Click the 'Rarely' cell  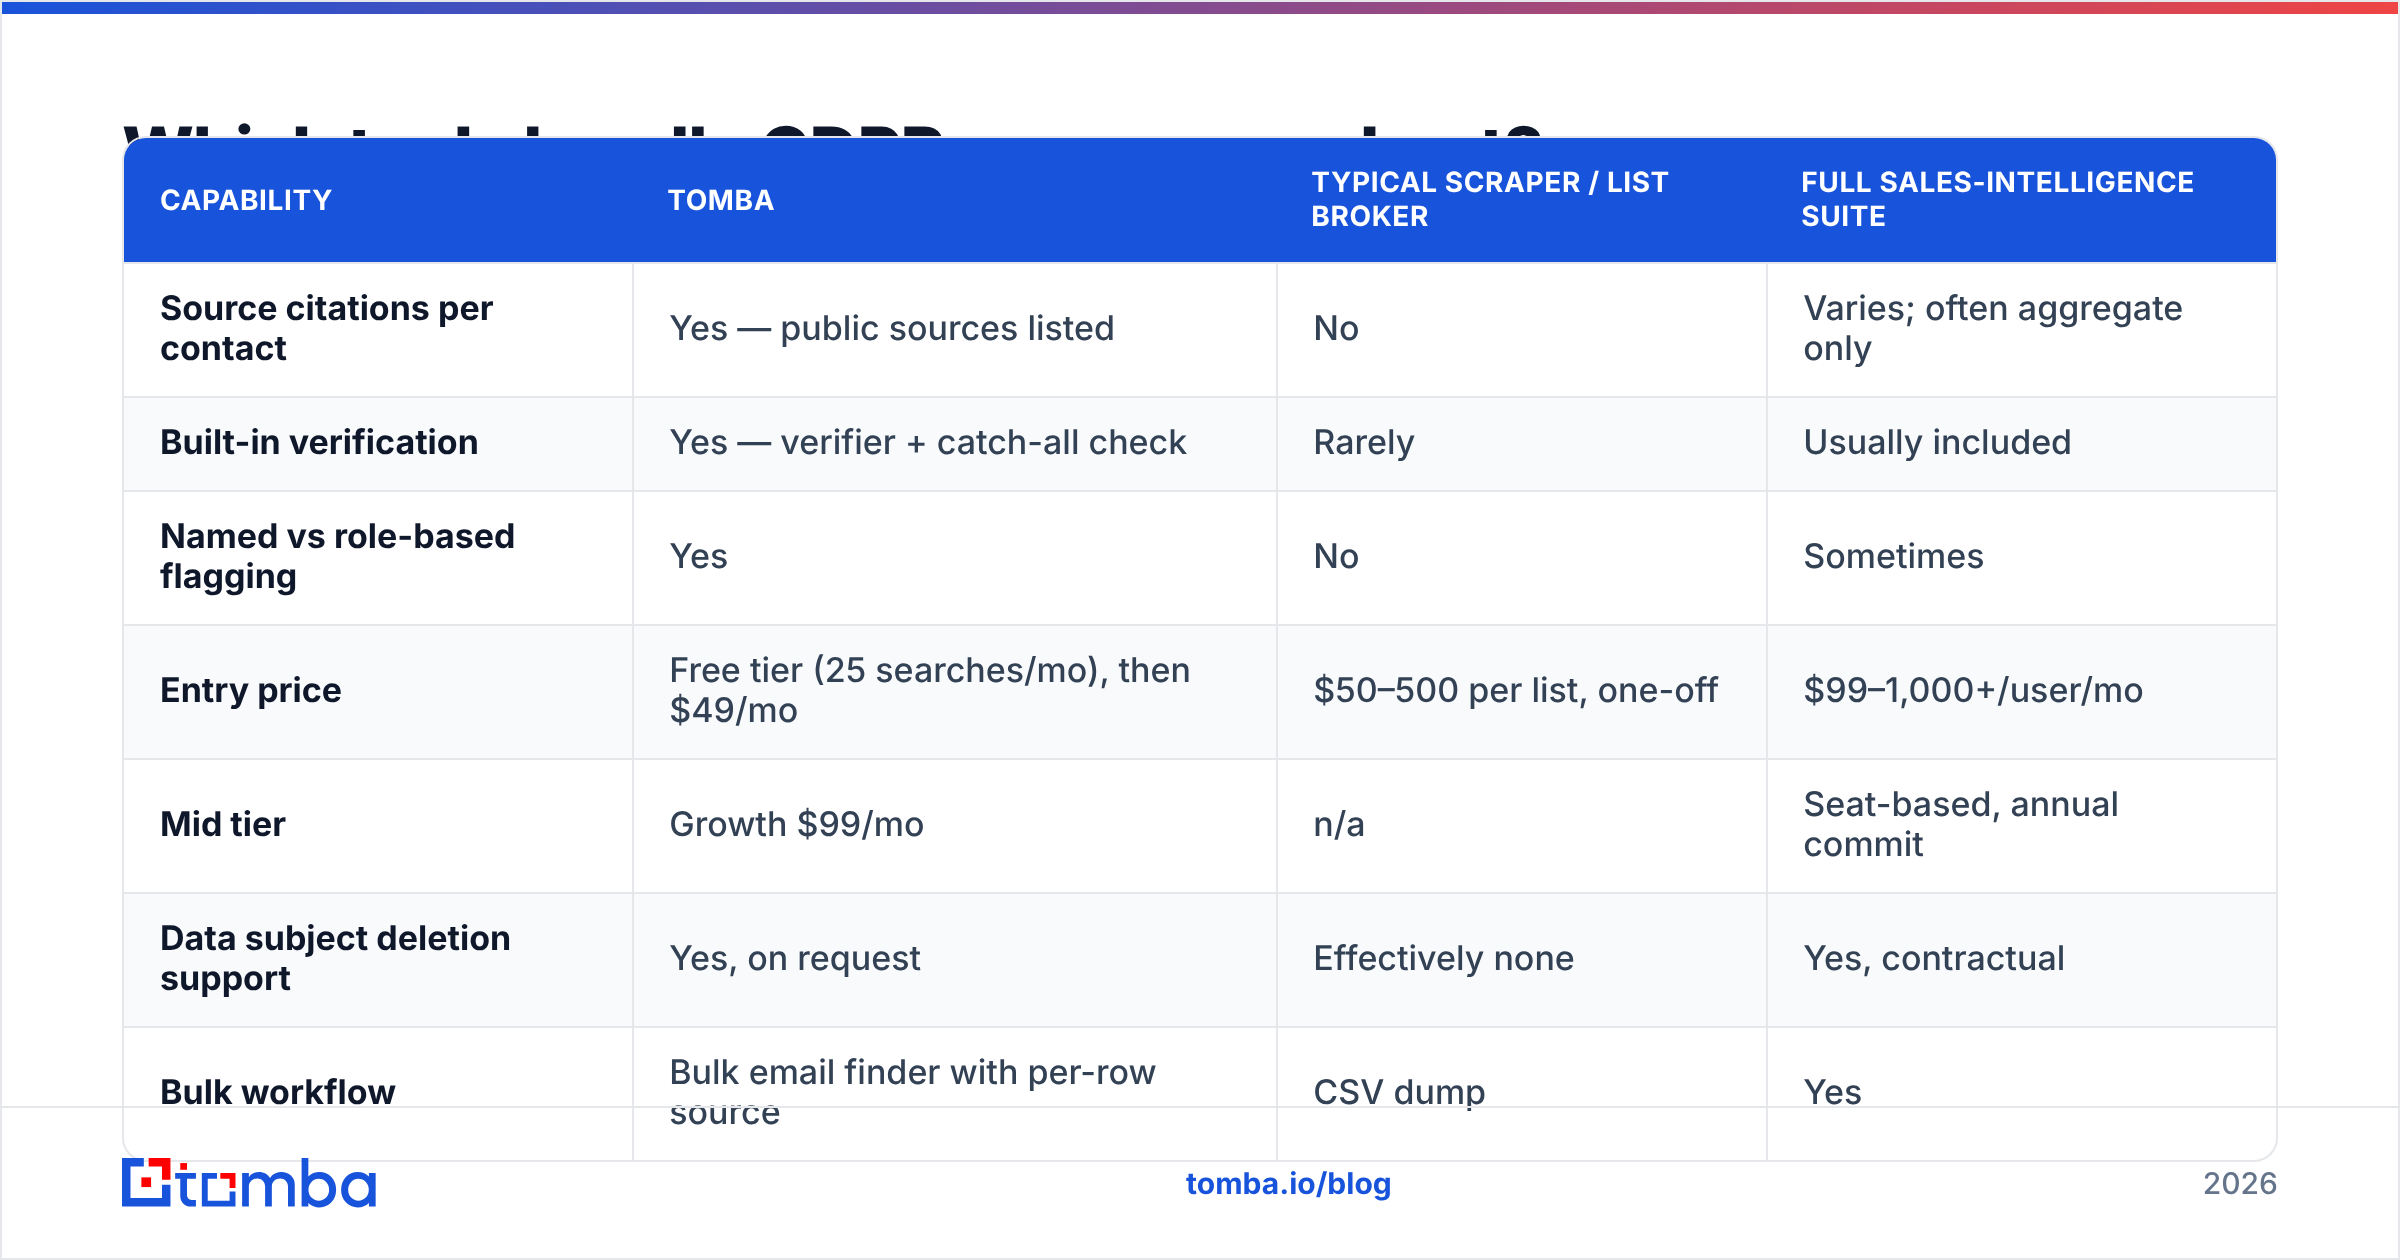1364,442
